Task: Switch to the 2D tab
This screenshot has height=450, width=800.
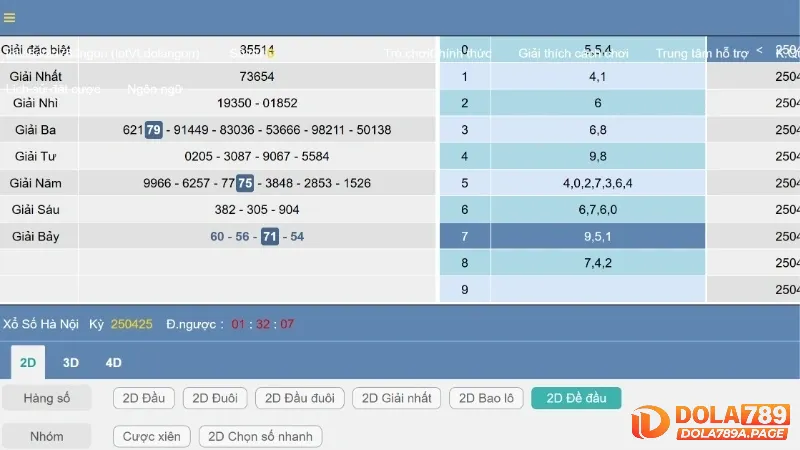Action: [x=28, y=362]
